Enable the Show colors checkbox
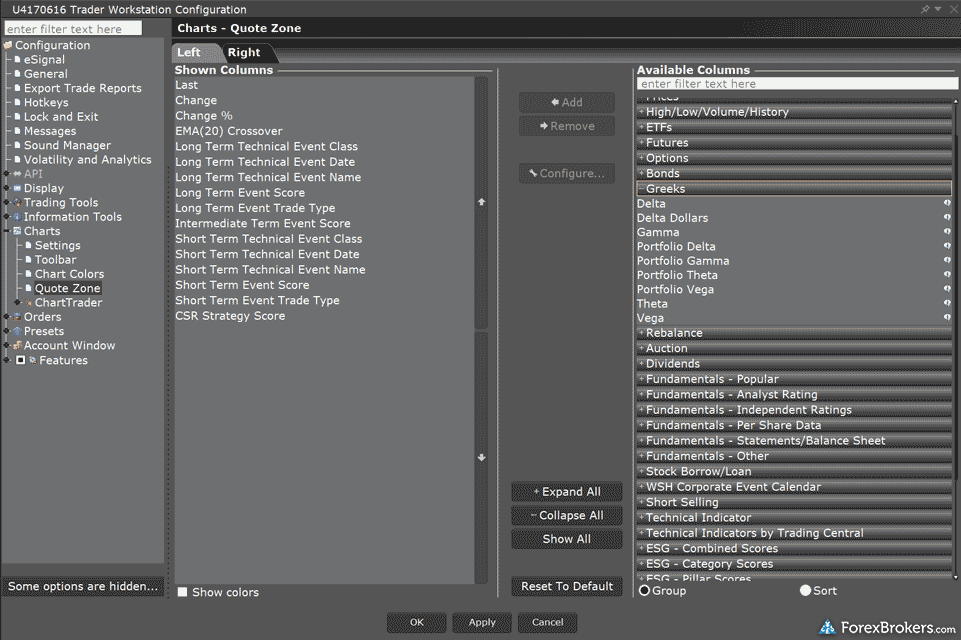Image resolution: width=961 pixels, height=640 pixels. (182, 592)
